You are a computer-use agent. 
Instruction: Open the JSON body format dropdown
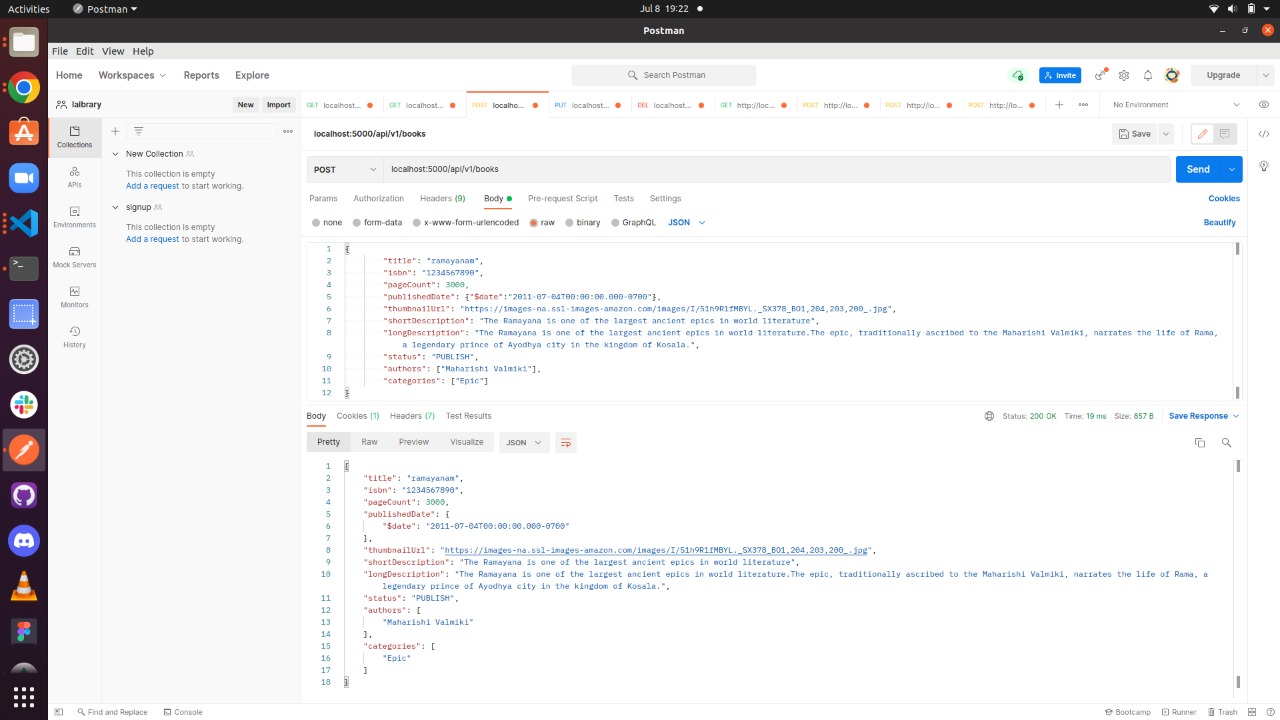click(x=686, y=223)
